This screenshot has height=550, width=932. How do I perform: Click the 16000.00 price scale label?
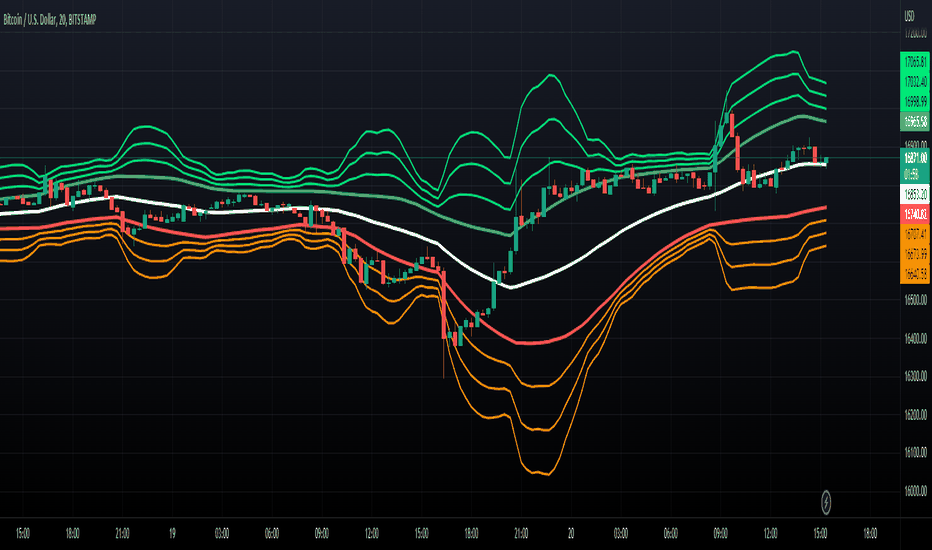915,491
